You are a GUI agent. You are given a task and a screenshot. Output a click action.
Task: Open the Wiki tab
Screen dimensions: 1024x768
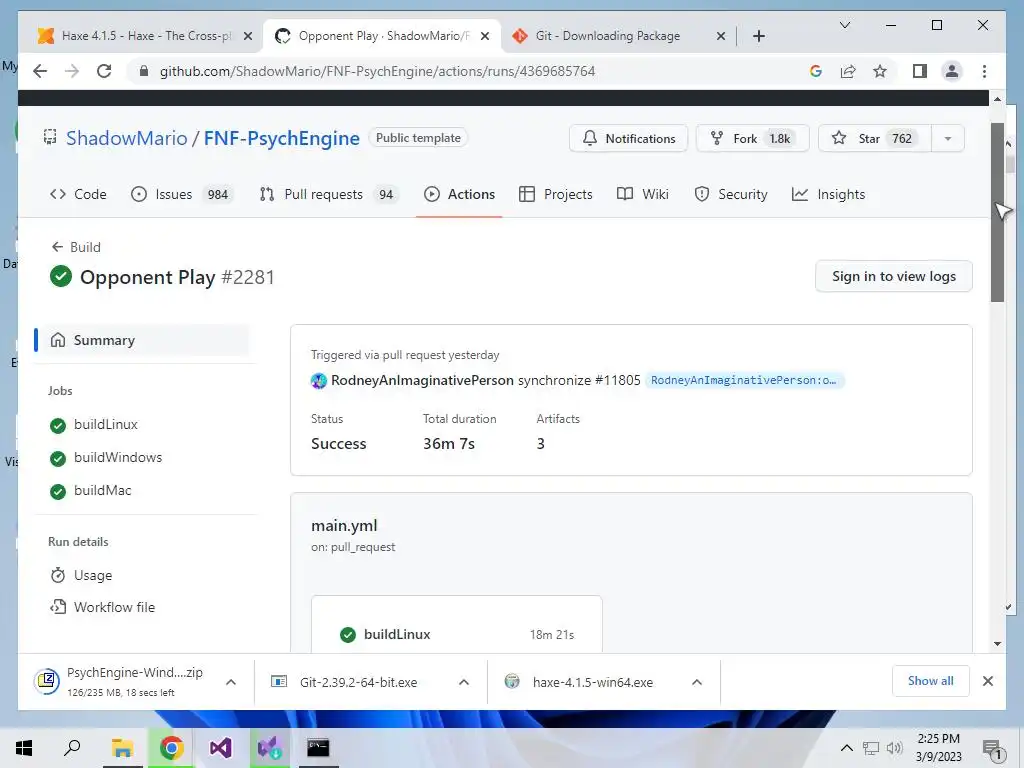643,194
